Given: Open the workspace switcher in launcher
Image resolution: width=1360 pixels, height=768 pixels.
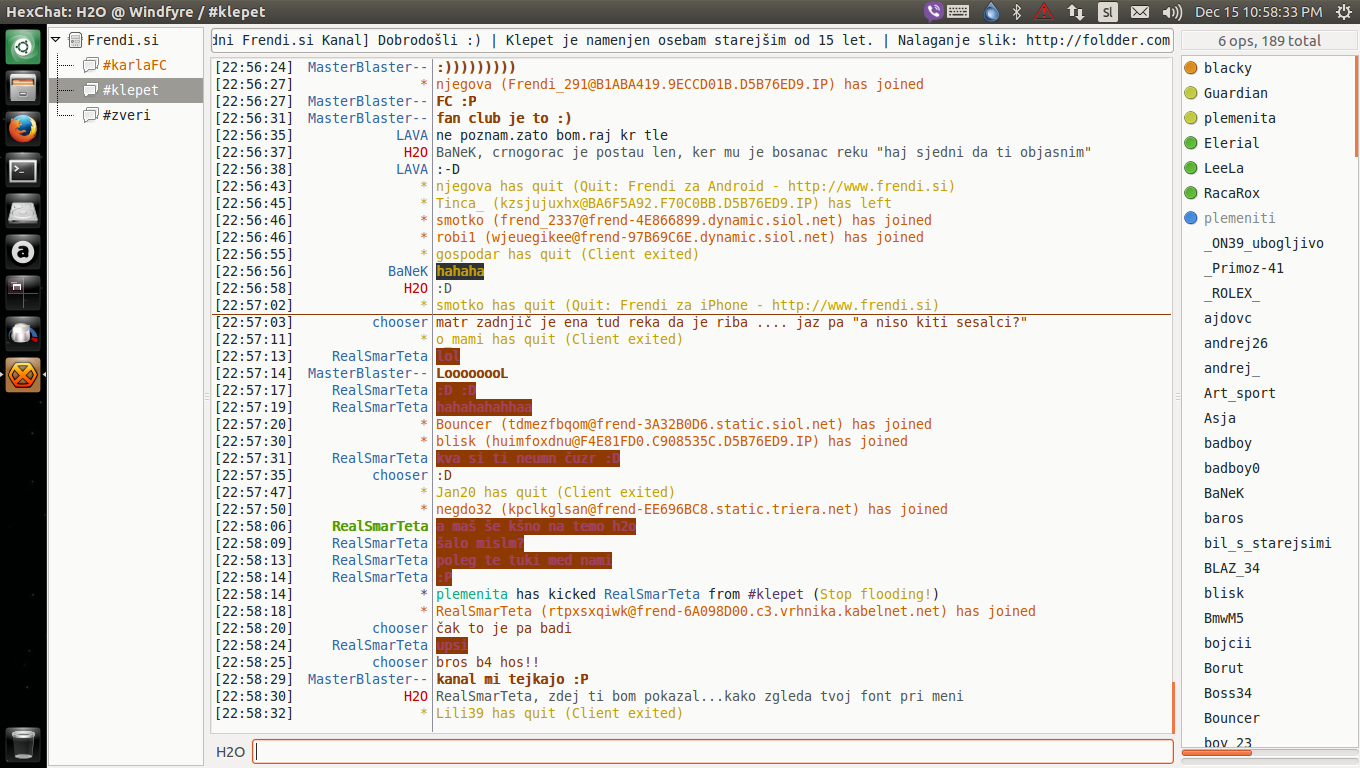Looking at the screenshot, I should coord(24,293).
